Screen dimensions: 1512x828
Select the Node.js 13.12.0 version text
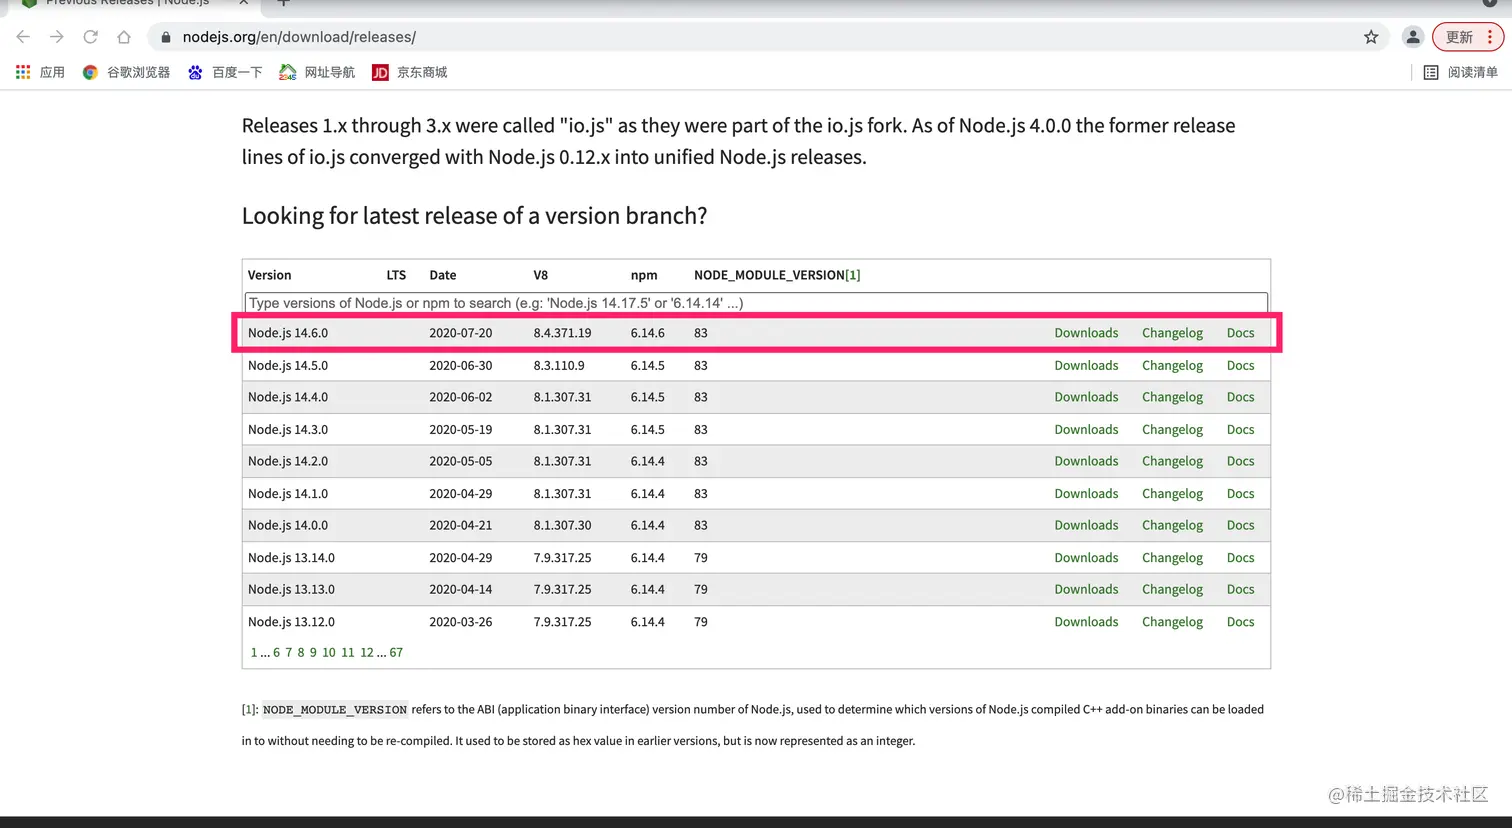click(x=291, y=621)
